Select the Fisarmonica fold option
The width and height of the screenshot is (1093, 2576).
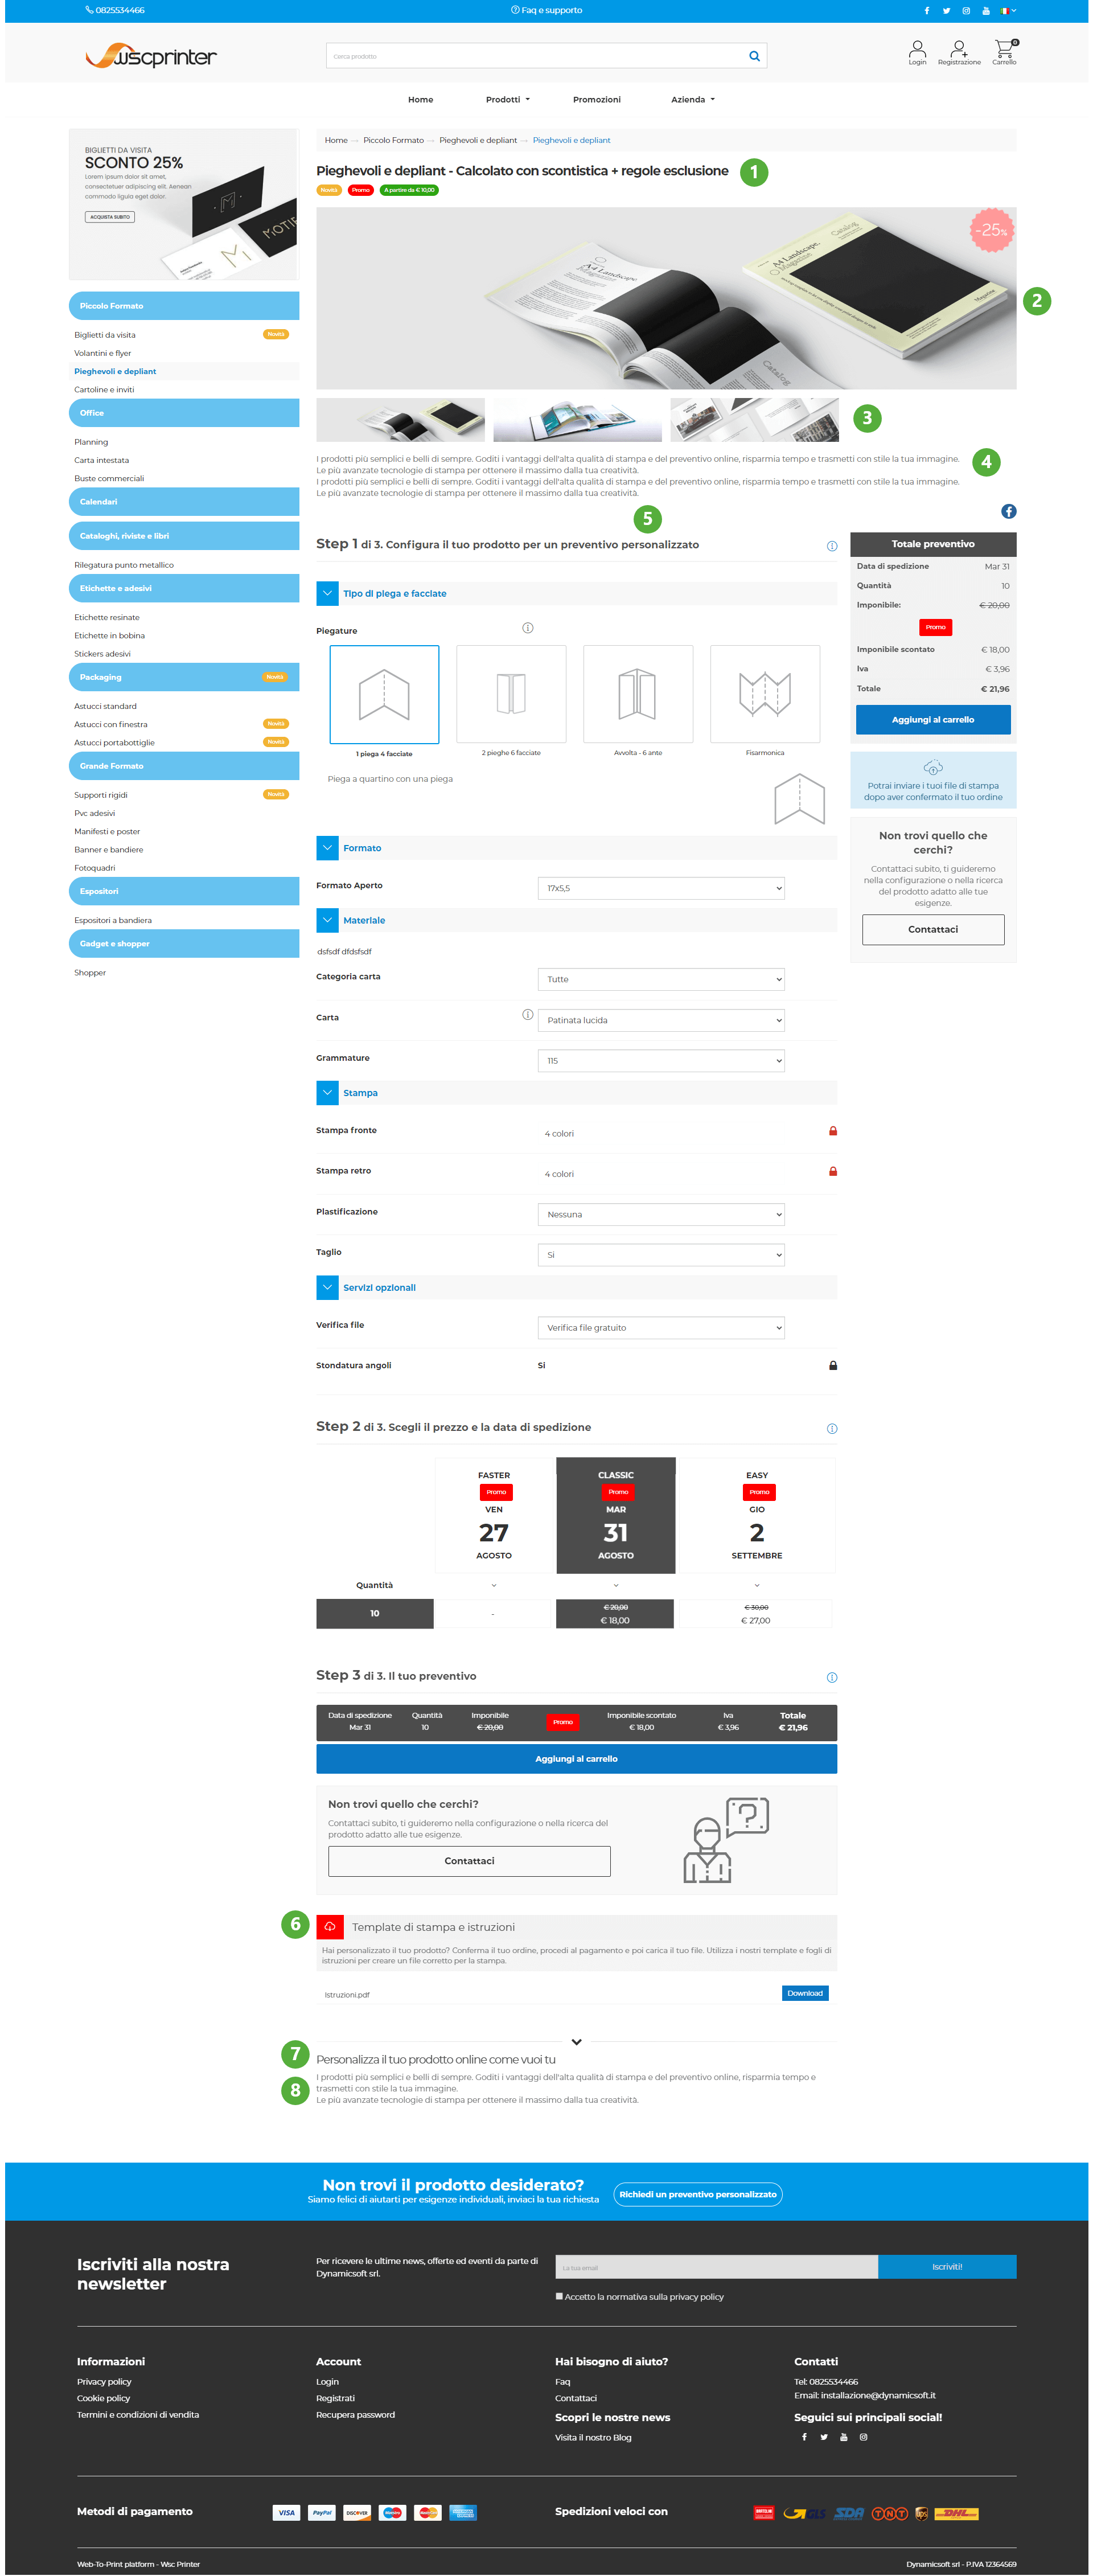[764, 694]
